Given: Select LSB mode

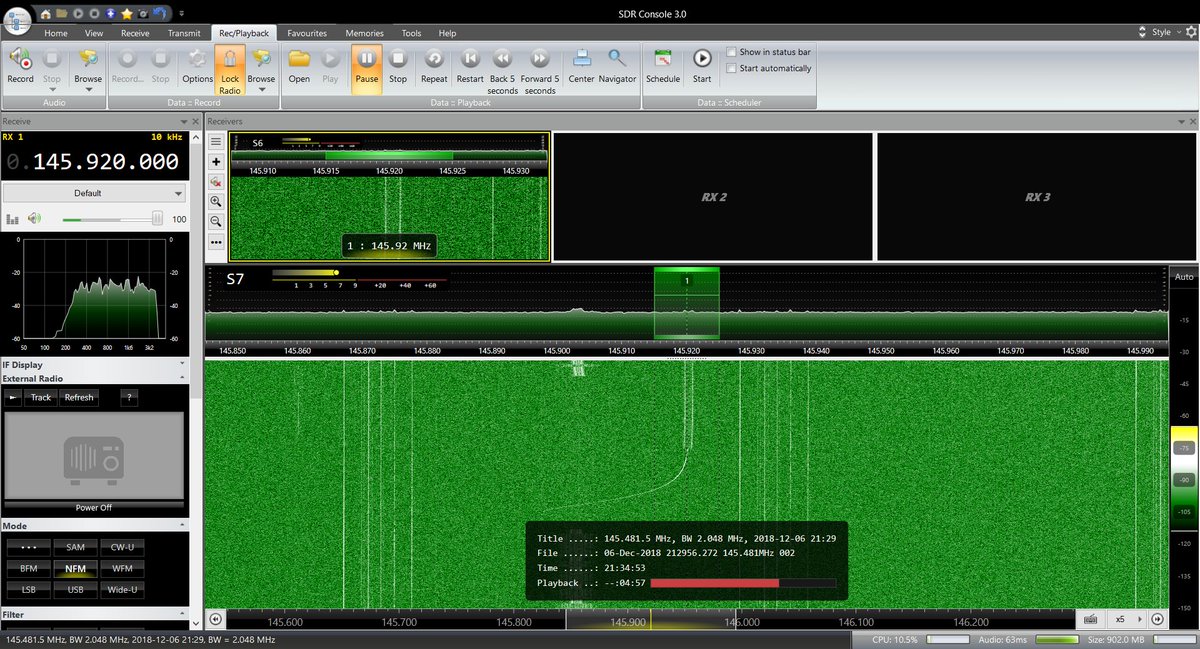Looking at the screenshot, I should [x=28, y=589].
